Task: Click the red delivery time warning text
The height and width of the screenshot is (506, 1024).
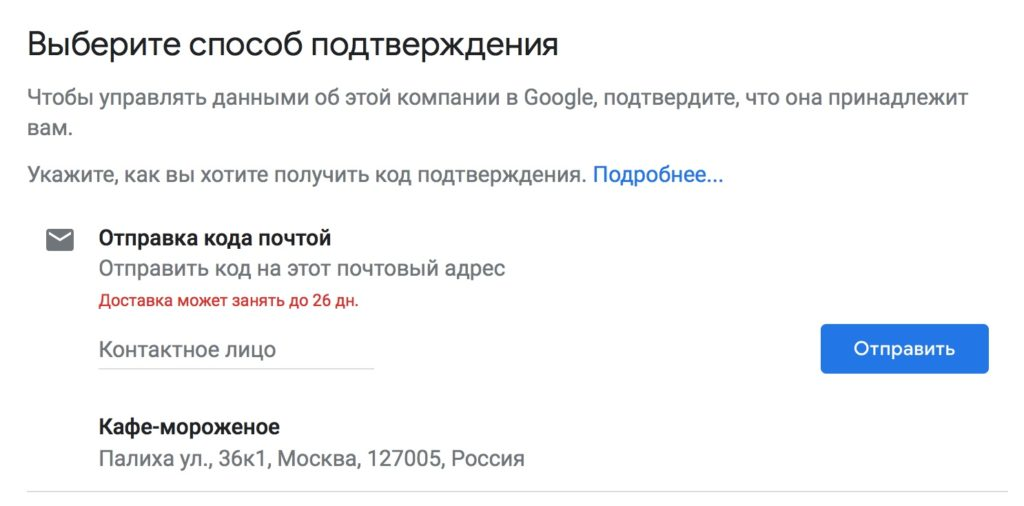Action: (228, 301)
